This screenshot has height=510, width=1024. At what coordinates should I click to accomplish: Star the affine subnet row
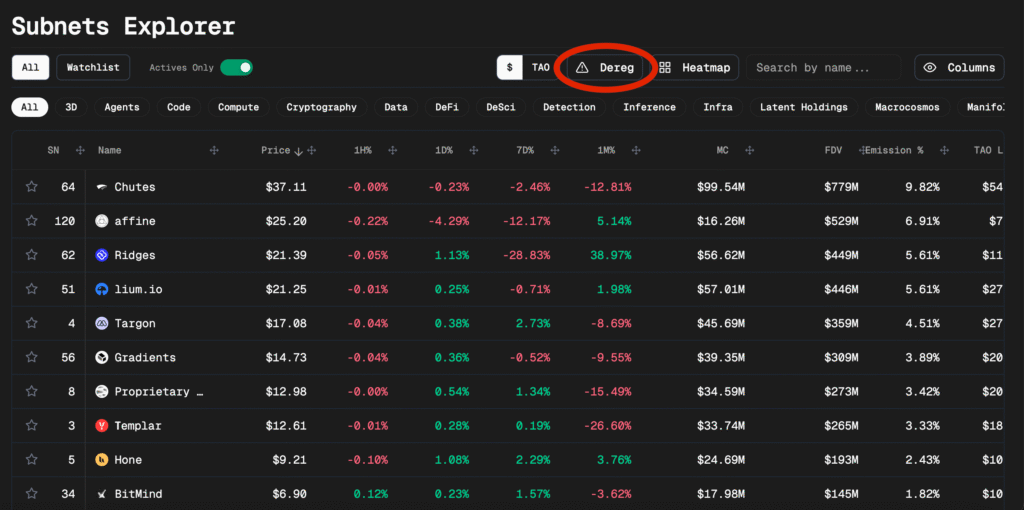click(31, 221)
